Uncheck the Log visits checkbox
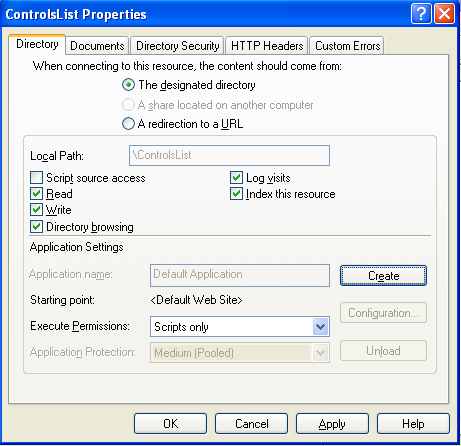The image size is (461, 446). pos(236,178)
